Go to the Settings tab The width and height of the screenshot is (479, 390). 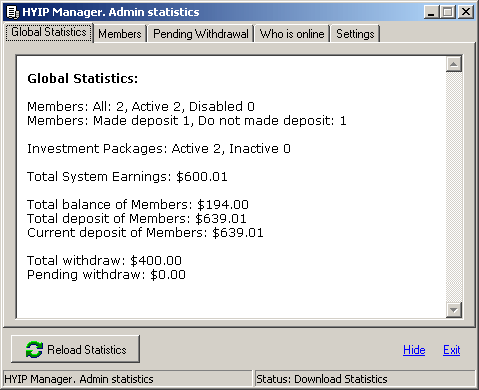[355, 34]
